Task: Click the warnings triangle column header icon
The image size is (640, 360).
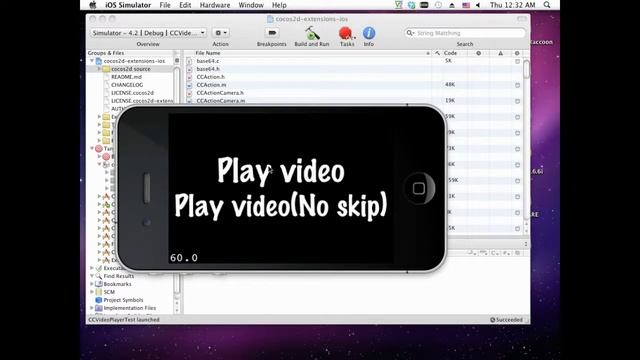Action: pos(500,53)
